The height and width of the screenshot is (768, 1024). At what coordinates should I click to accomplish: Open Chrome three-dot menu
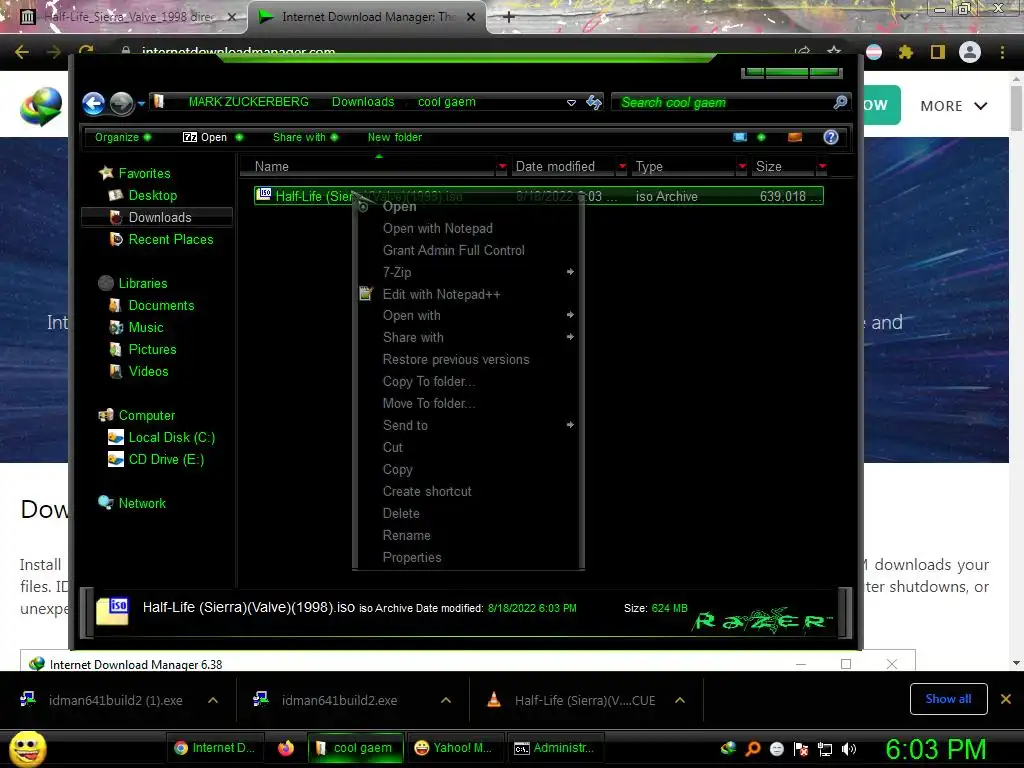tap(1002, 52)
